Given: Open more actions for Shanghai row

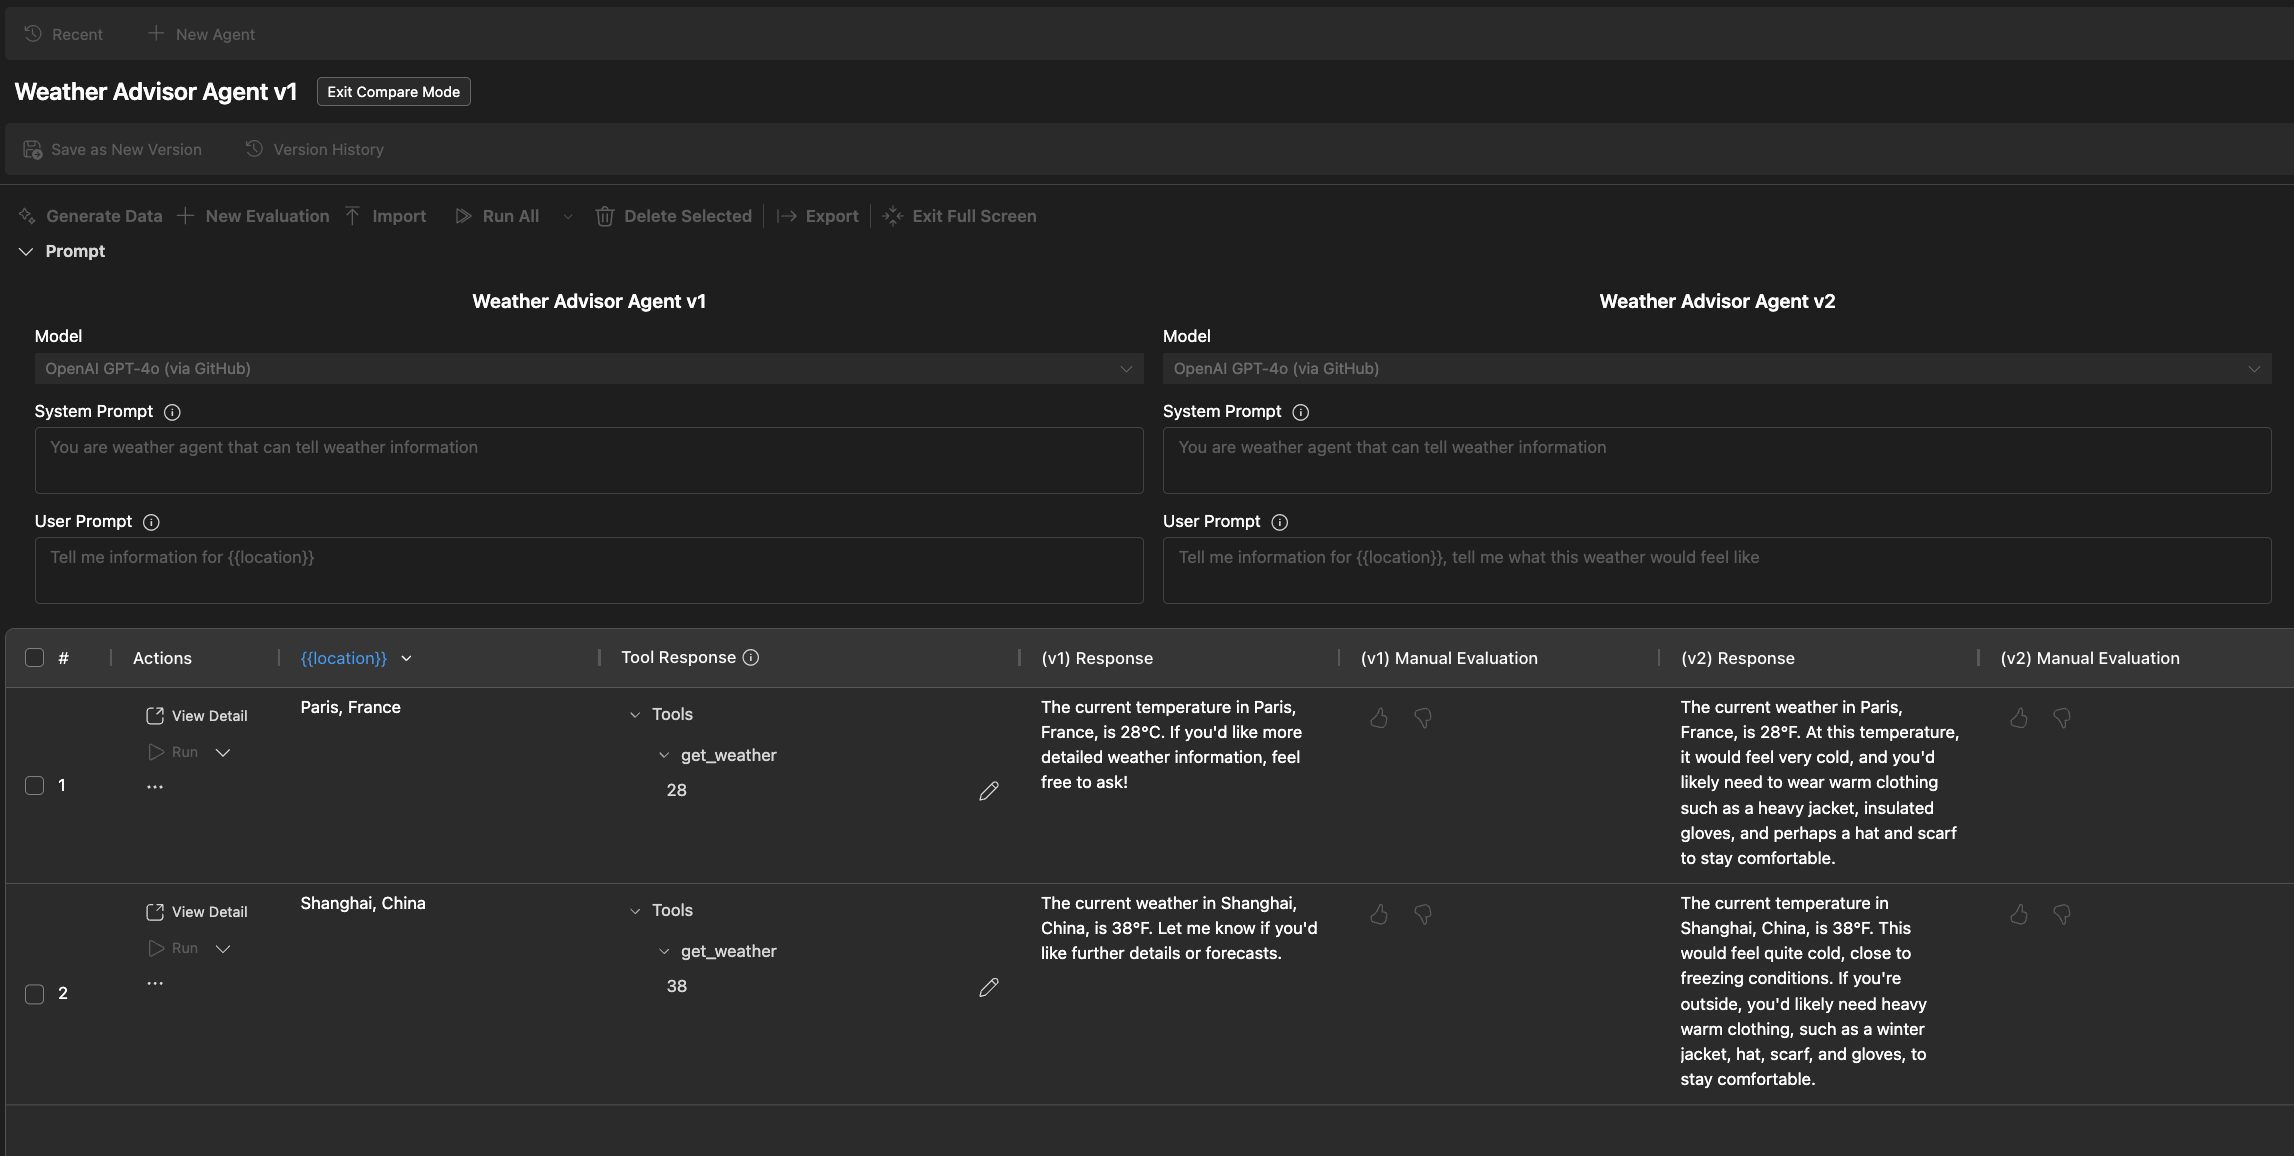Looking at the screenshot, I should (155, 983).
